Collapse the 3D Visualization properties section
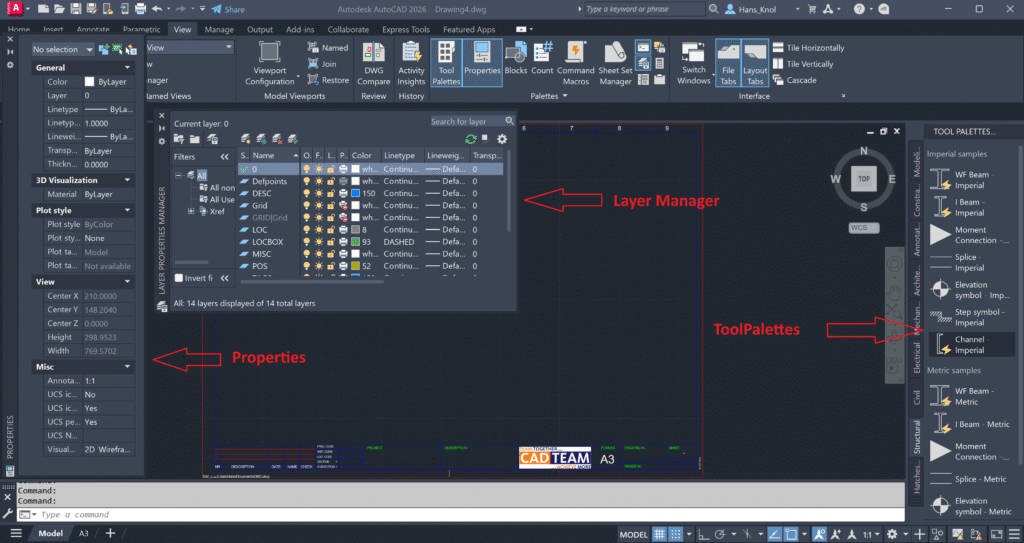The width and height of the screenshot is (1024, 543). 128,180
